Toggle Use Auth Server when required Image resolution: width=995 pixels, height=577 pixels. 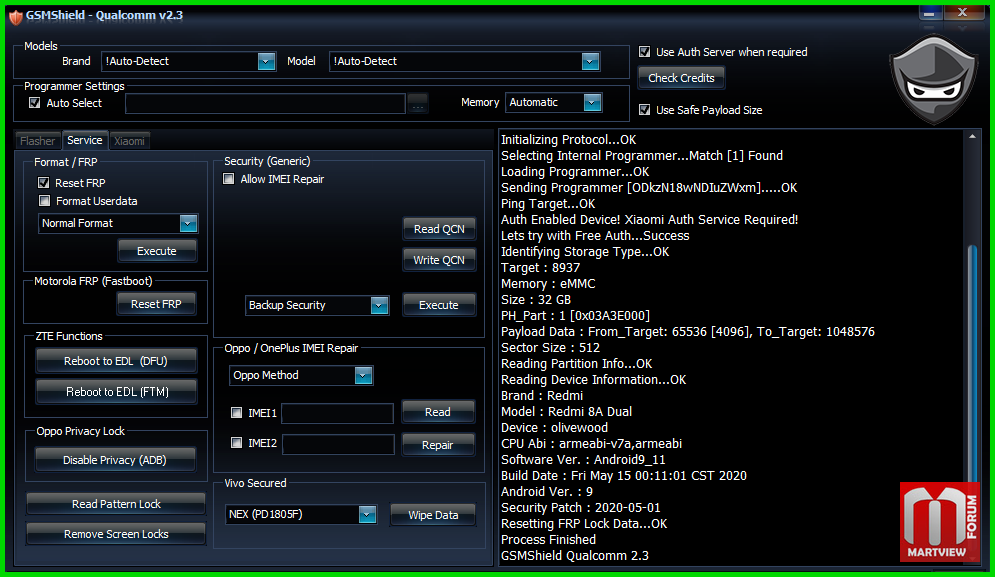point(645,52)
